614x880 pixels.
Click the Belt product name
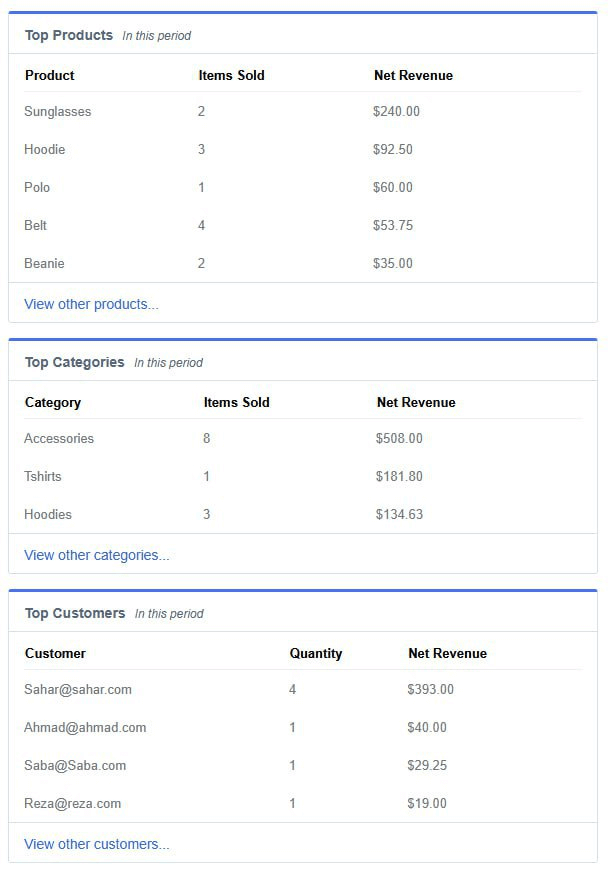[36, 226]
